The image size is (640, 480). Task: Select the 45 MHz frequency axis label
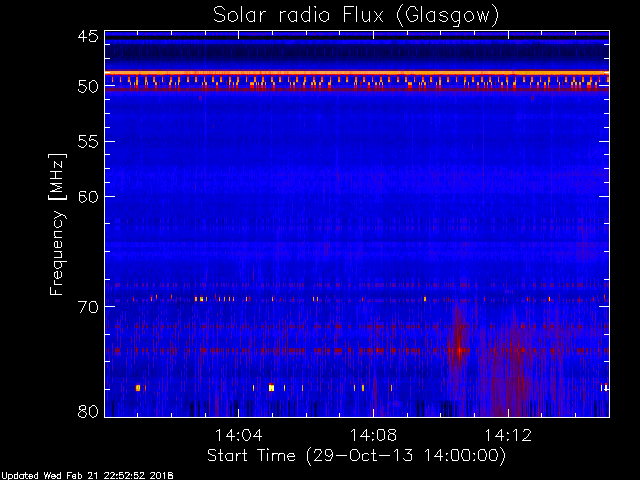point(88,37)
